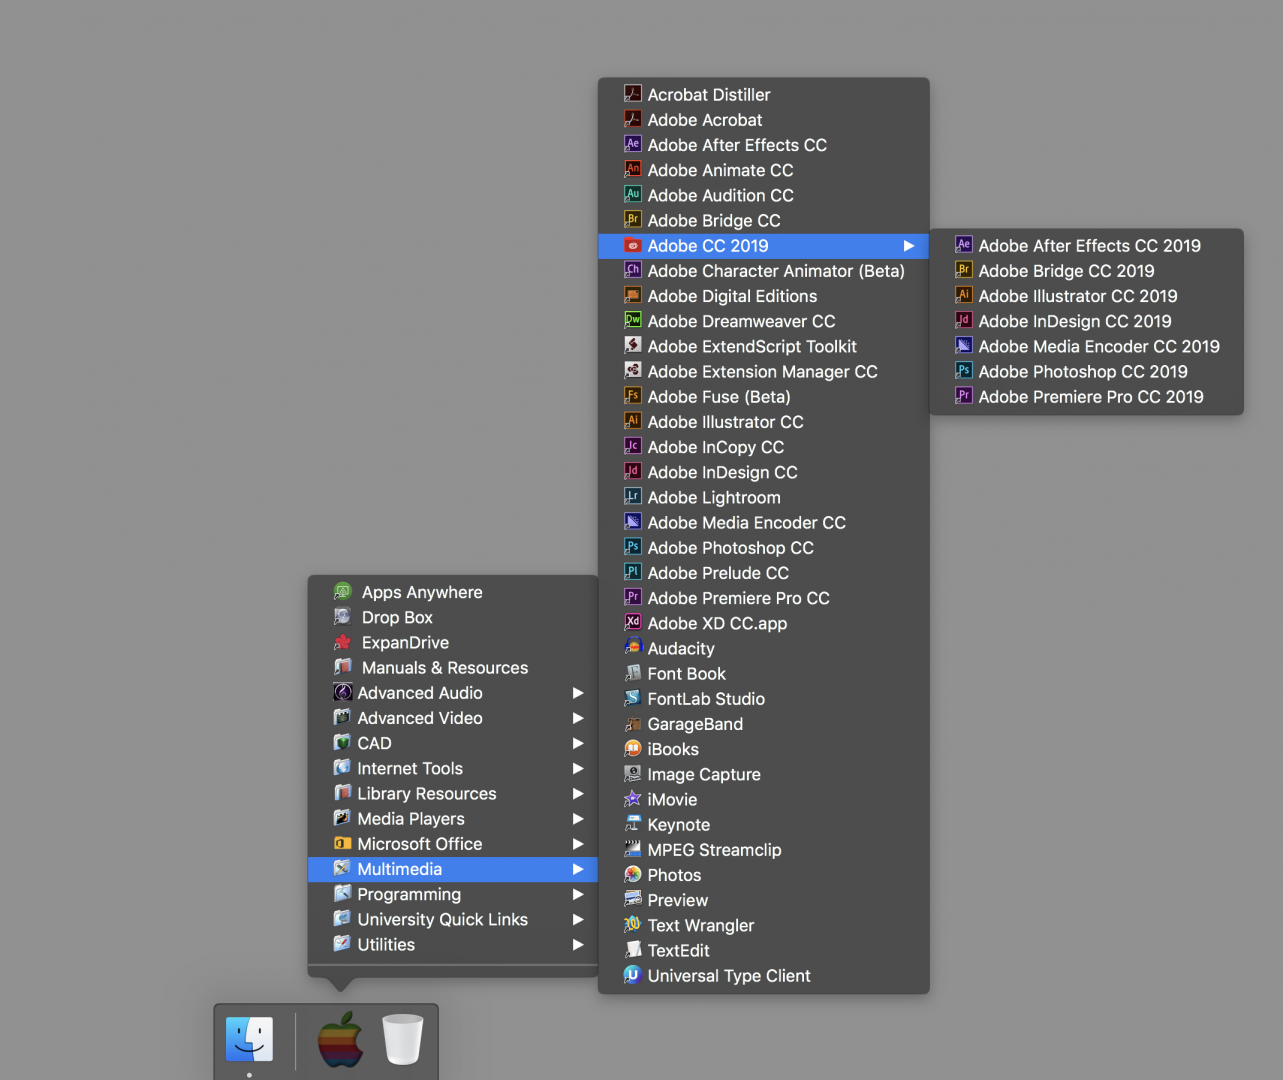Open Manuals & Resources
The width and height of the screenshot is (1283, 1080).
(x=443, y=667)
